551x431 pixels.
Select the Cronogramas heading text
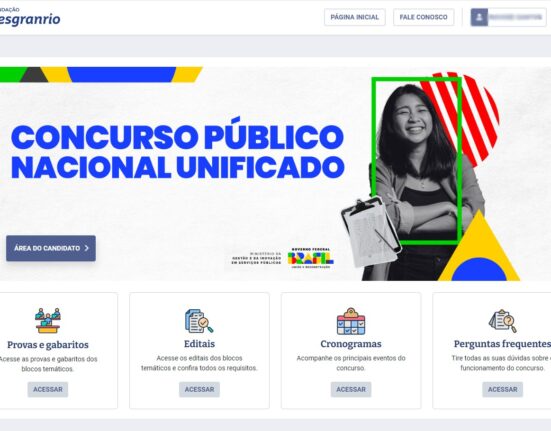(x=351, y=344)
